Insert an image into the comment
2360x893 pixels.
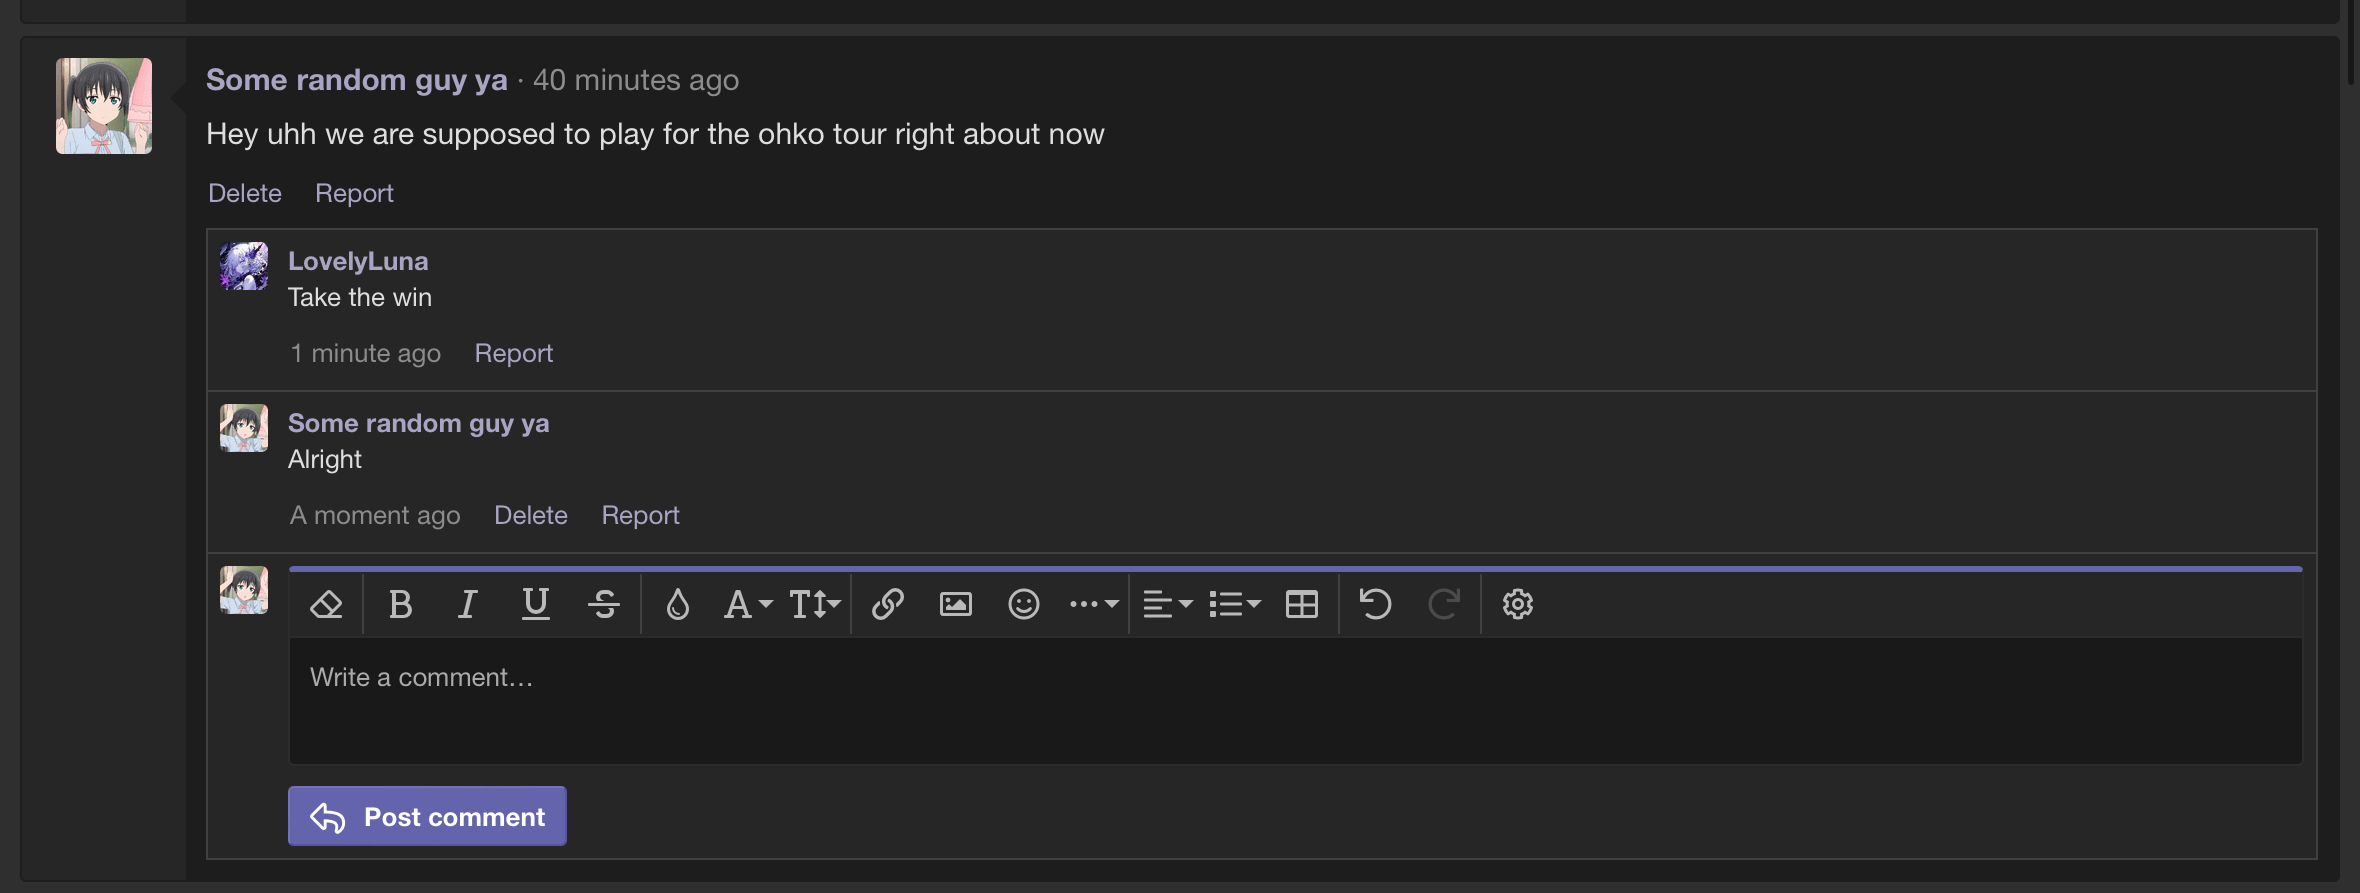956,604
